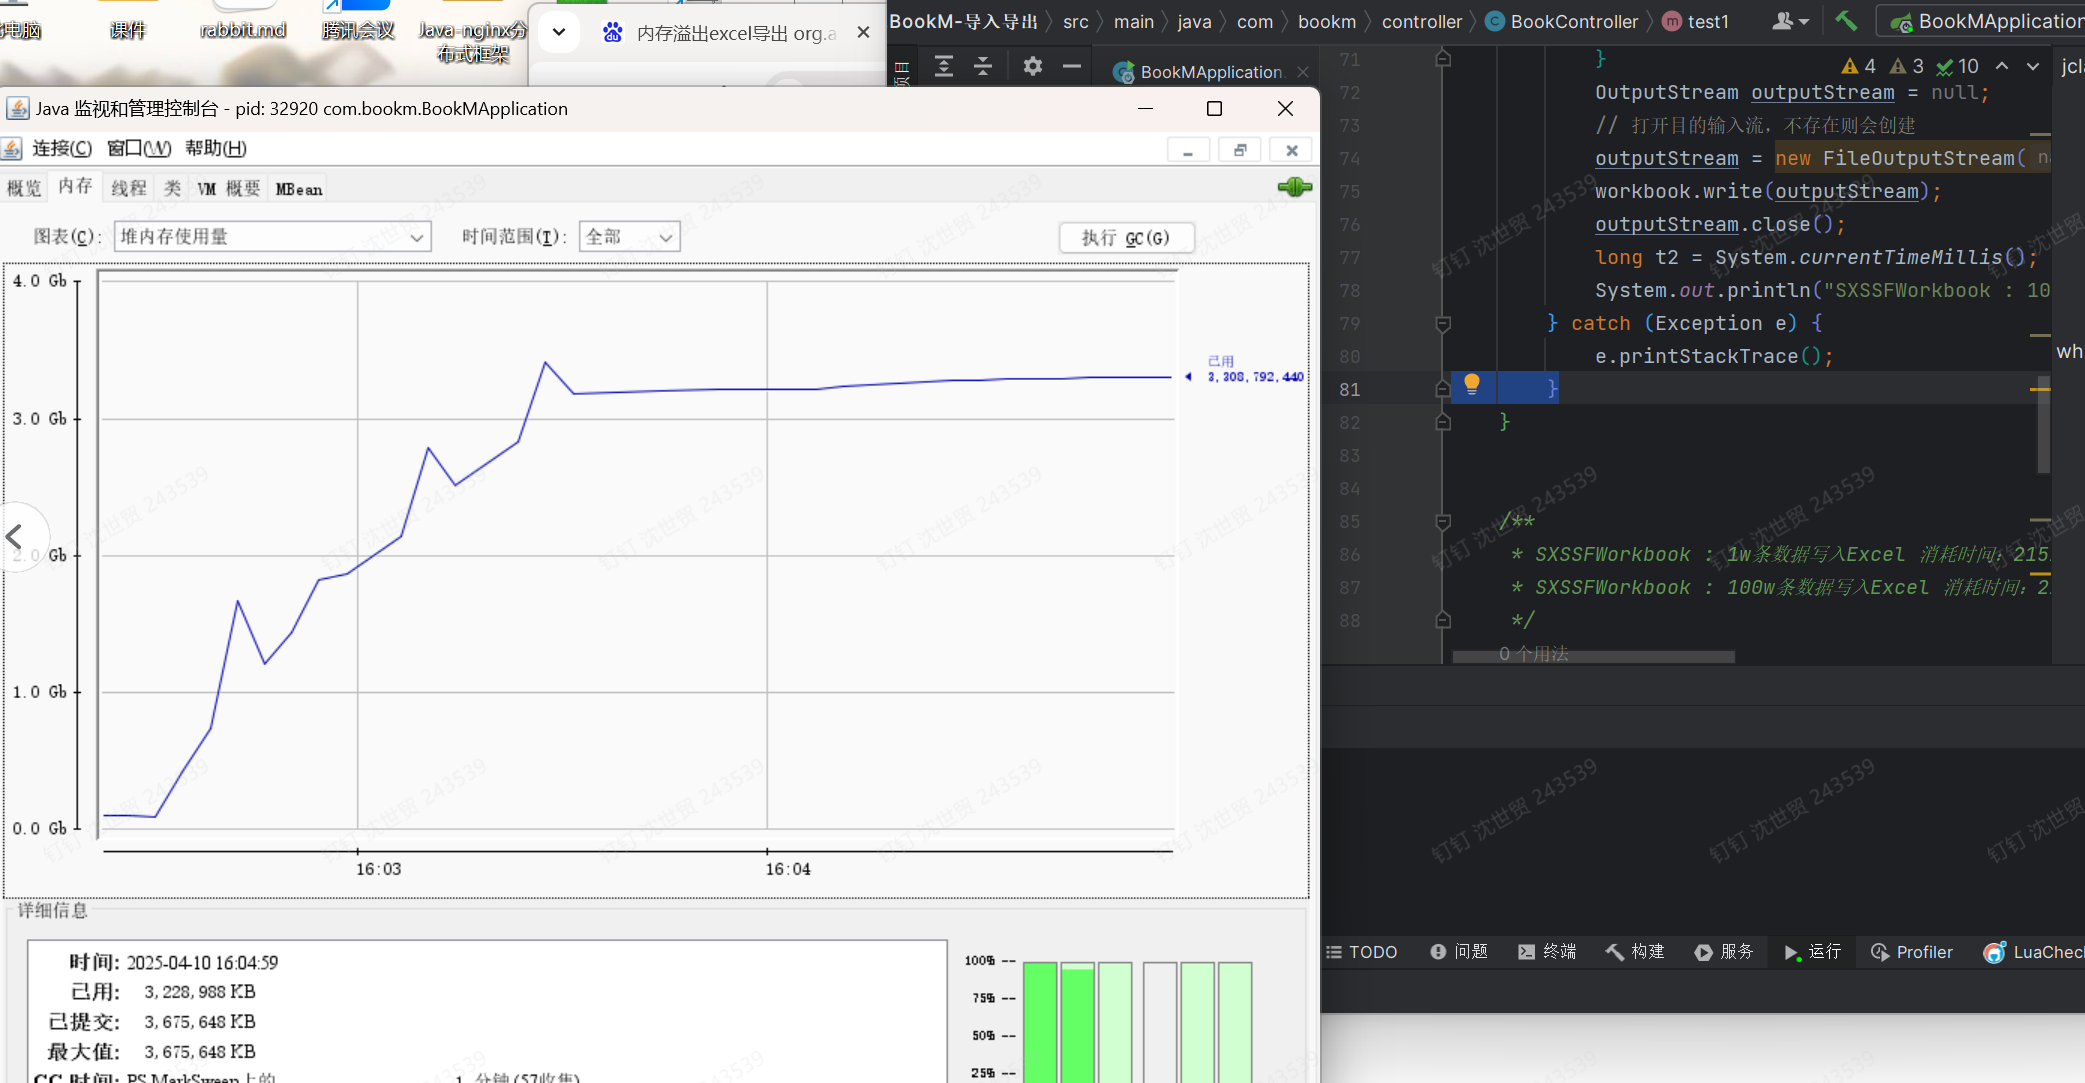The image size is (2085, 1083).
Task: Expand the 图表 heap memory usage dropdown
Action: tap(273, 237)
